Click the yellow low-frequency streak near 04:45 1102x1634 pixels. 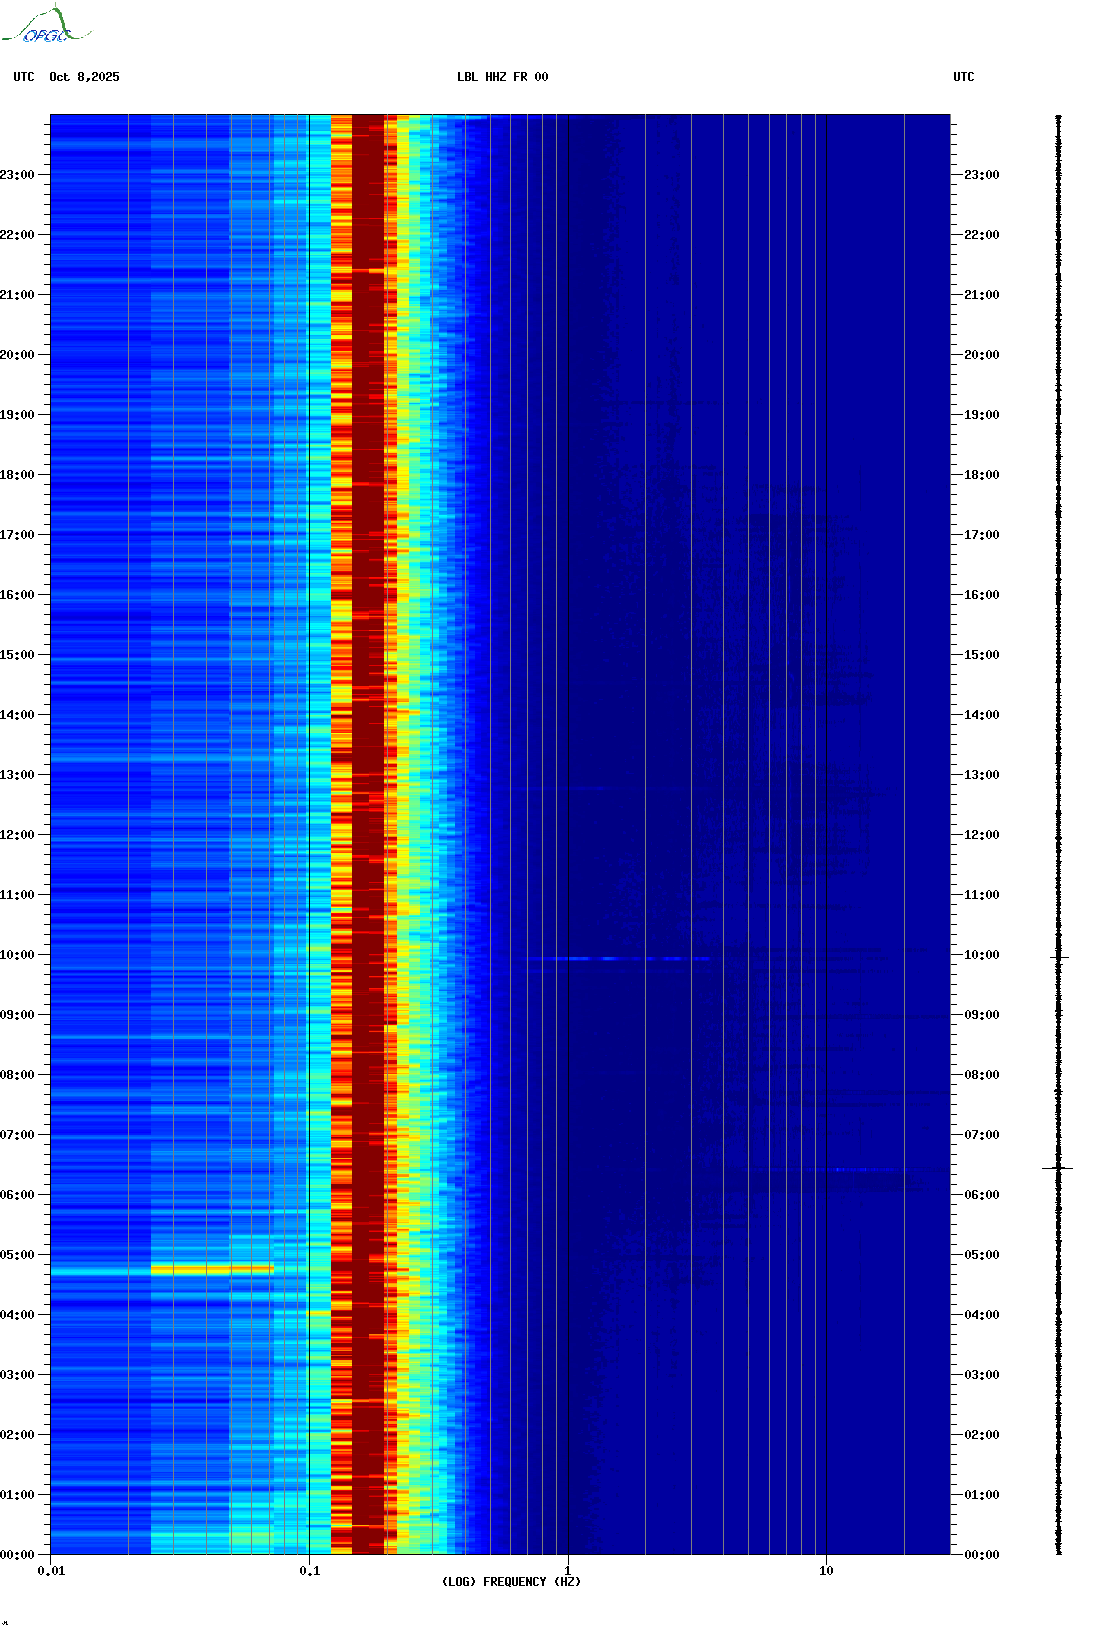pos(211,1269)
